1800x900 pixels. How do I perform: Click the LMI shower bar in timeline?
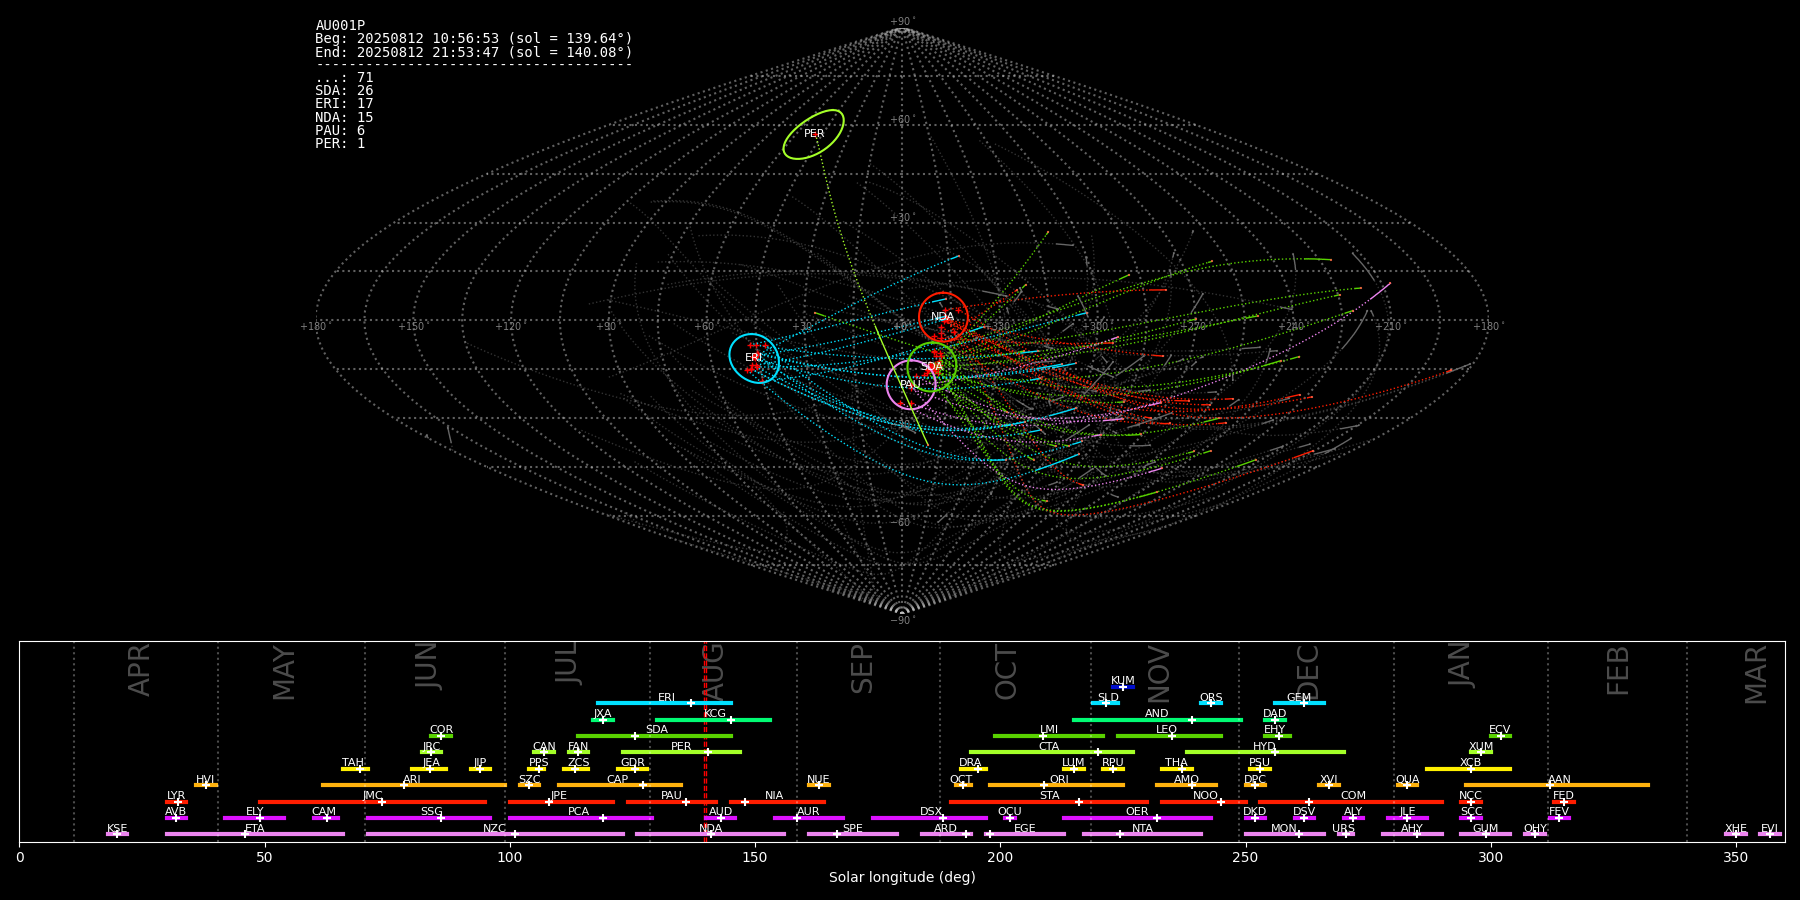pyautogui.click(x=1049, y=736)
